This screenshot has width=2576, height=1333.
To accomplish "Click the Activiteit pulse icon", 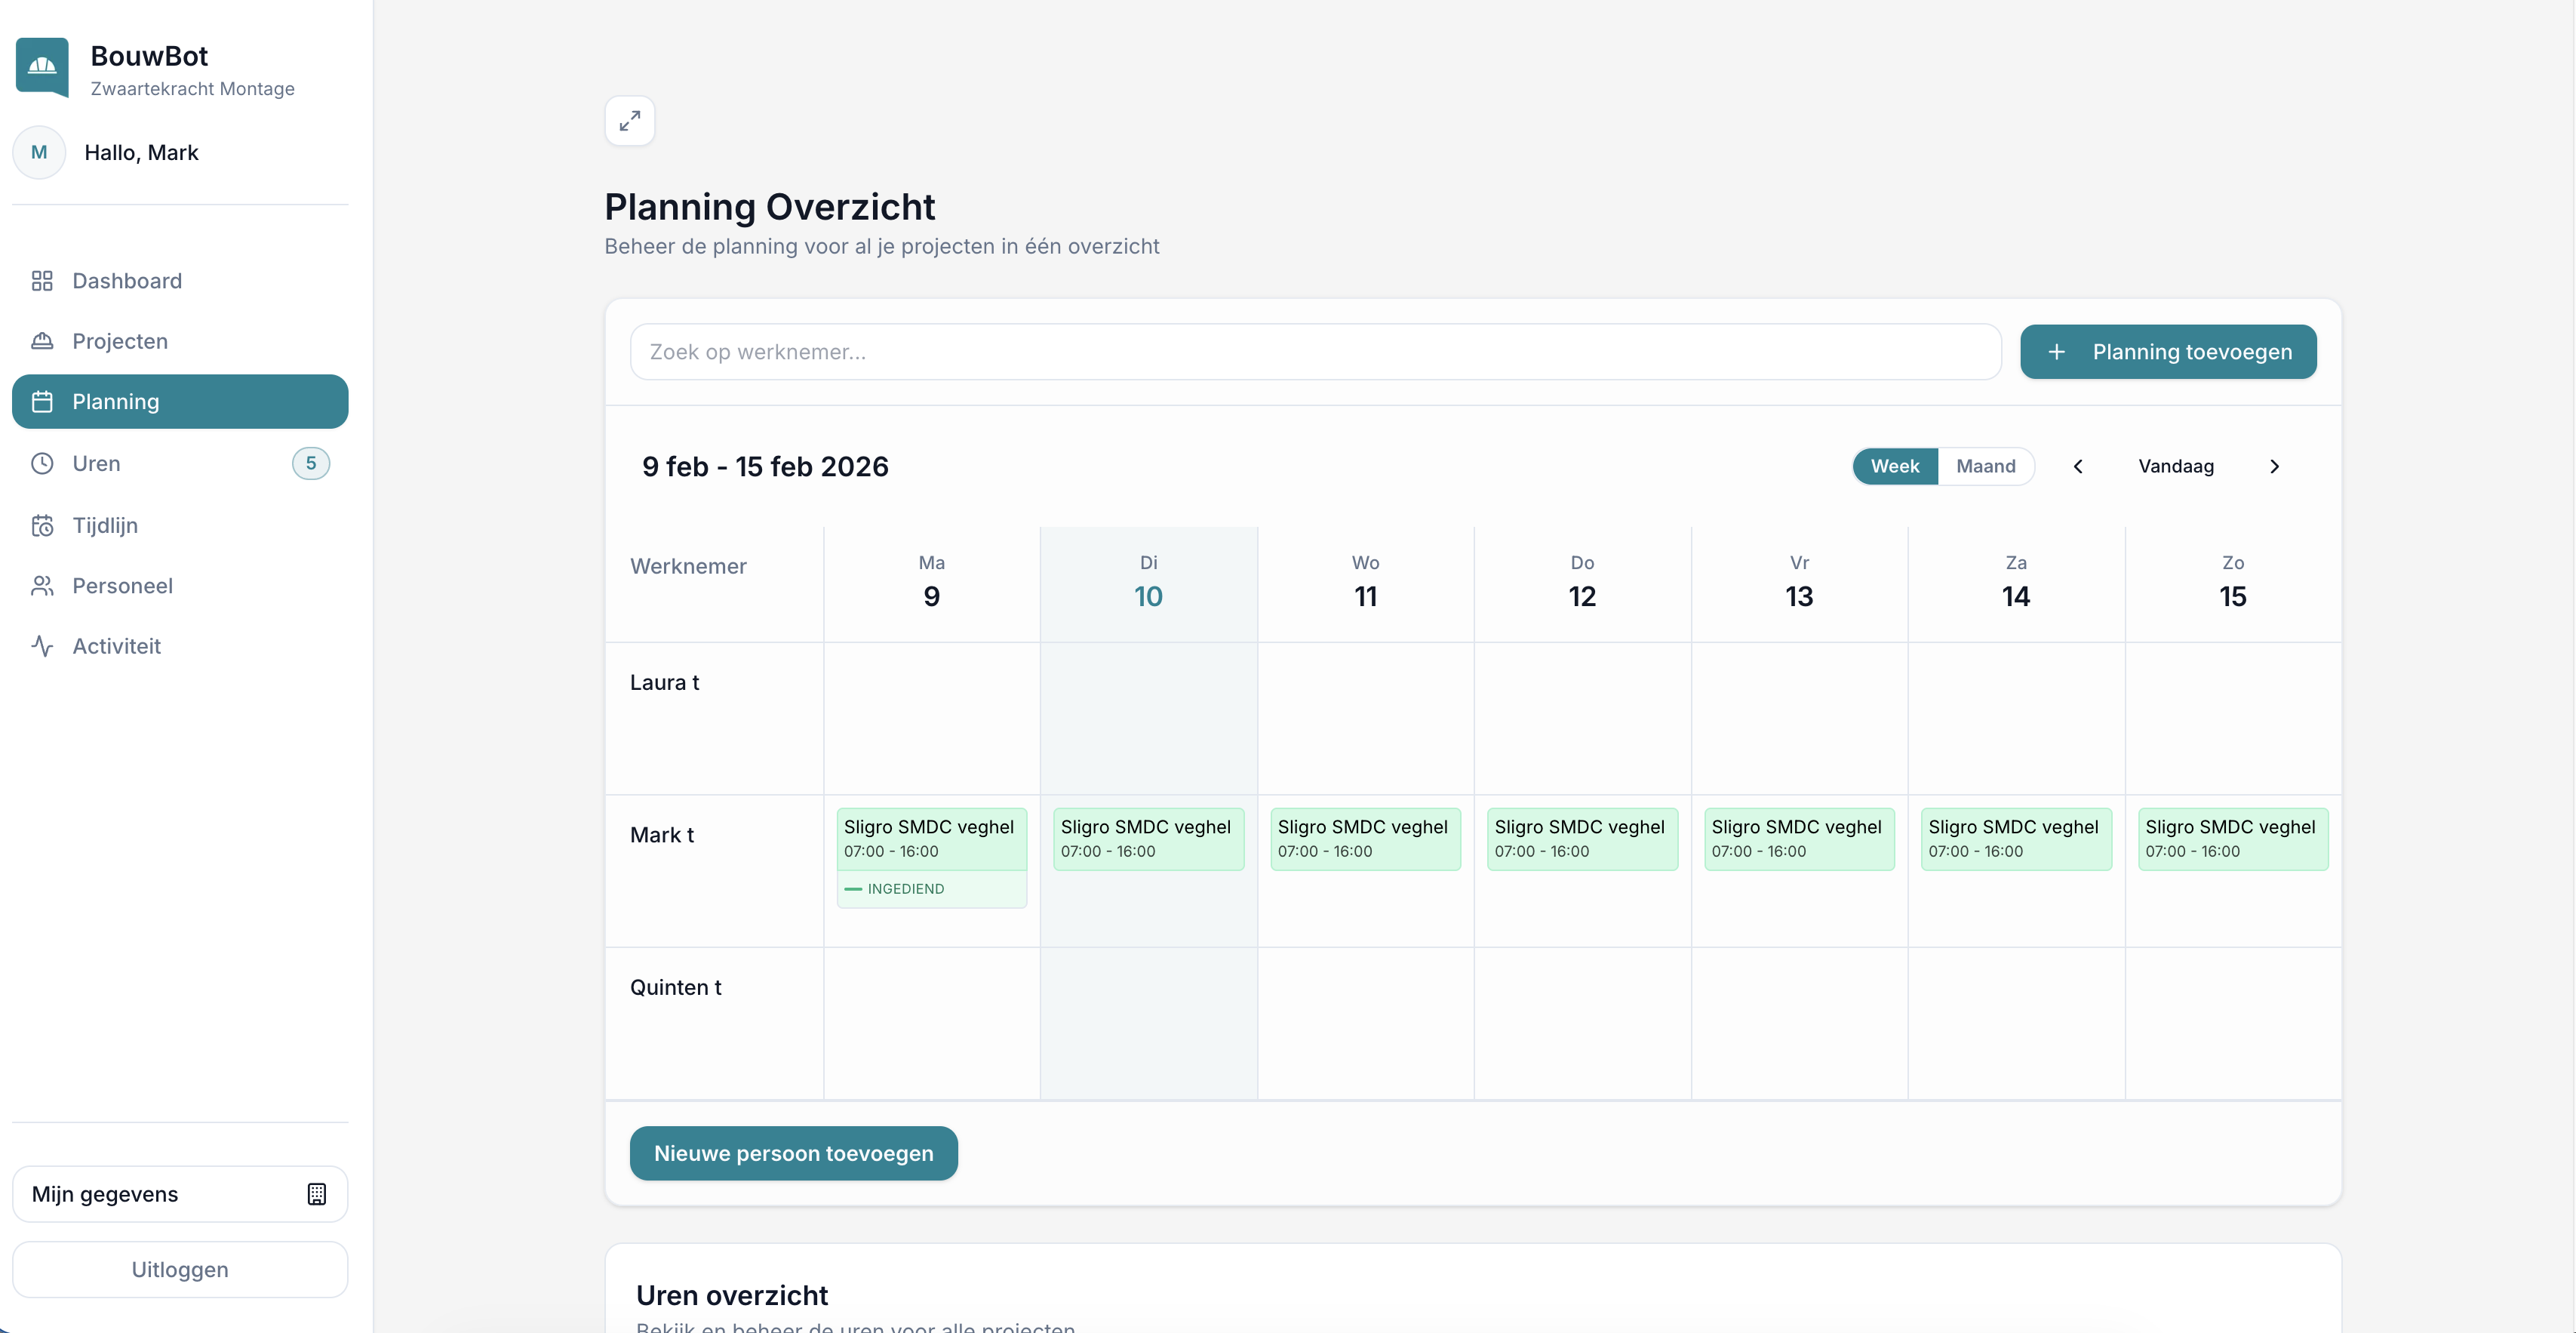I will coord(42,646).
